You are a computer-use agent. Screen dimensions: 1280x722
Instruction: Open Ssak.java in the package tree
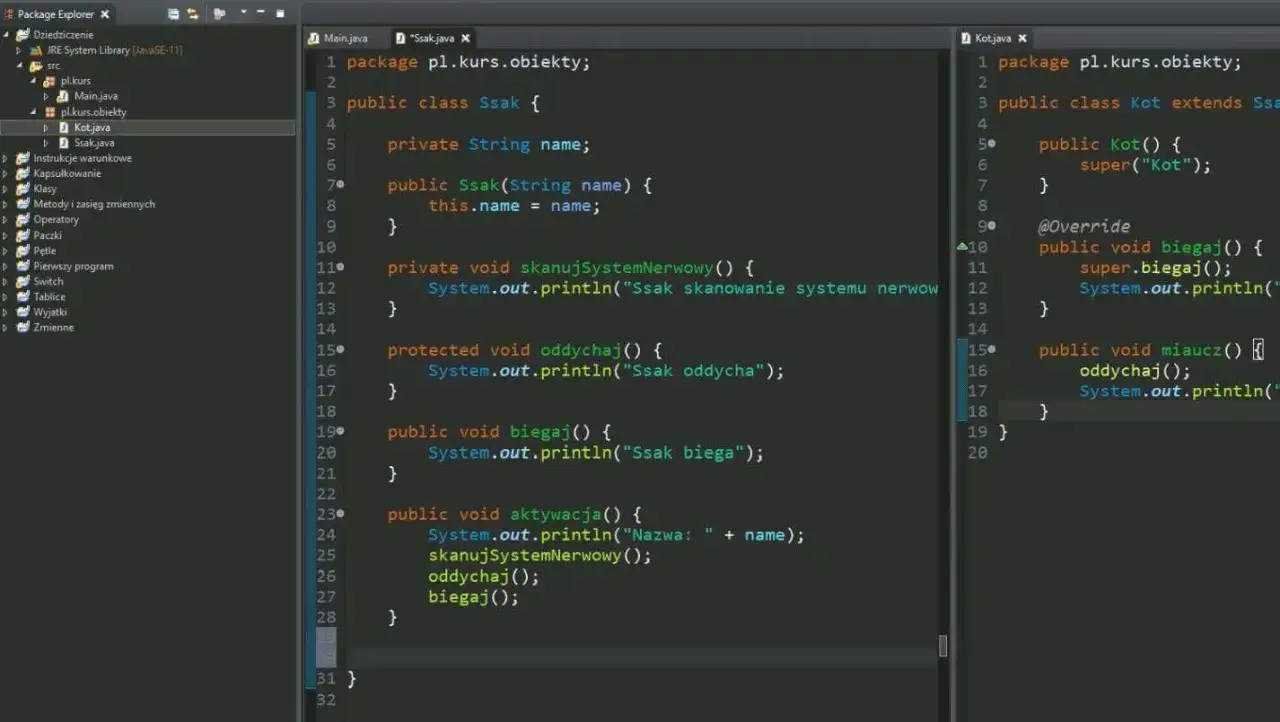tap(93, 143)
